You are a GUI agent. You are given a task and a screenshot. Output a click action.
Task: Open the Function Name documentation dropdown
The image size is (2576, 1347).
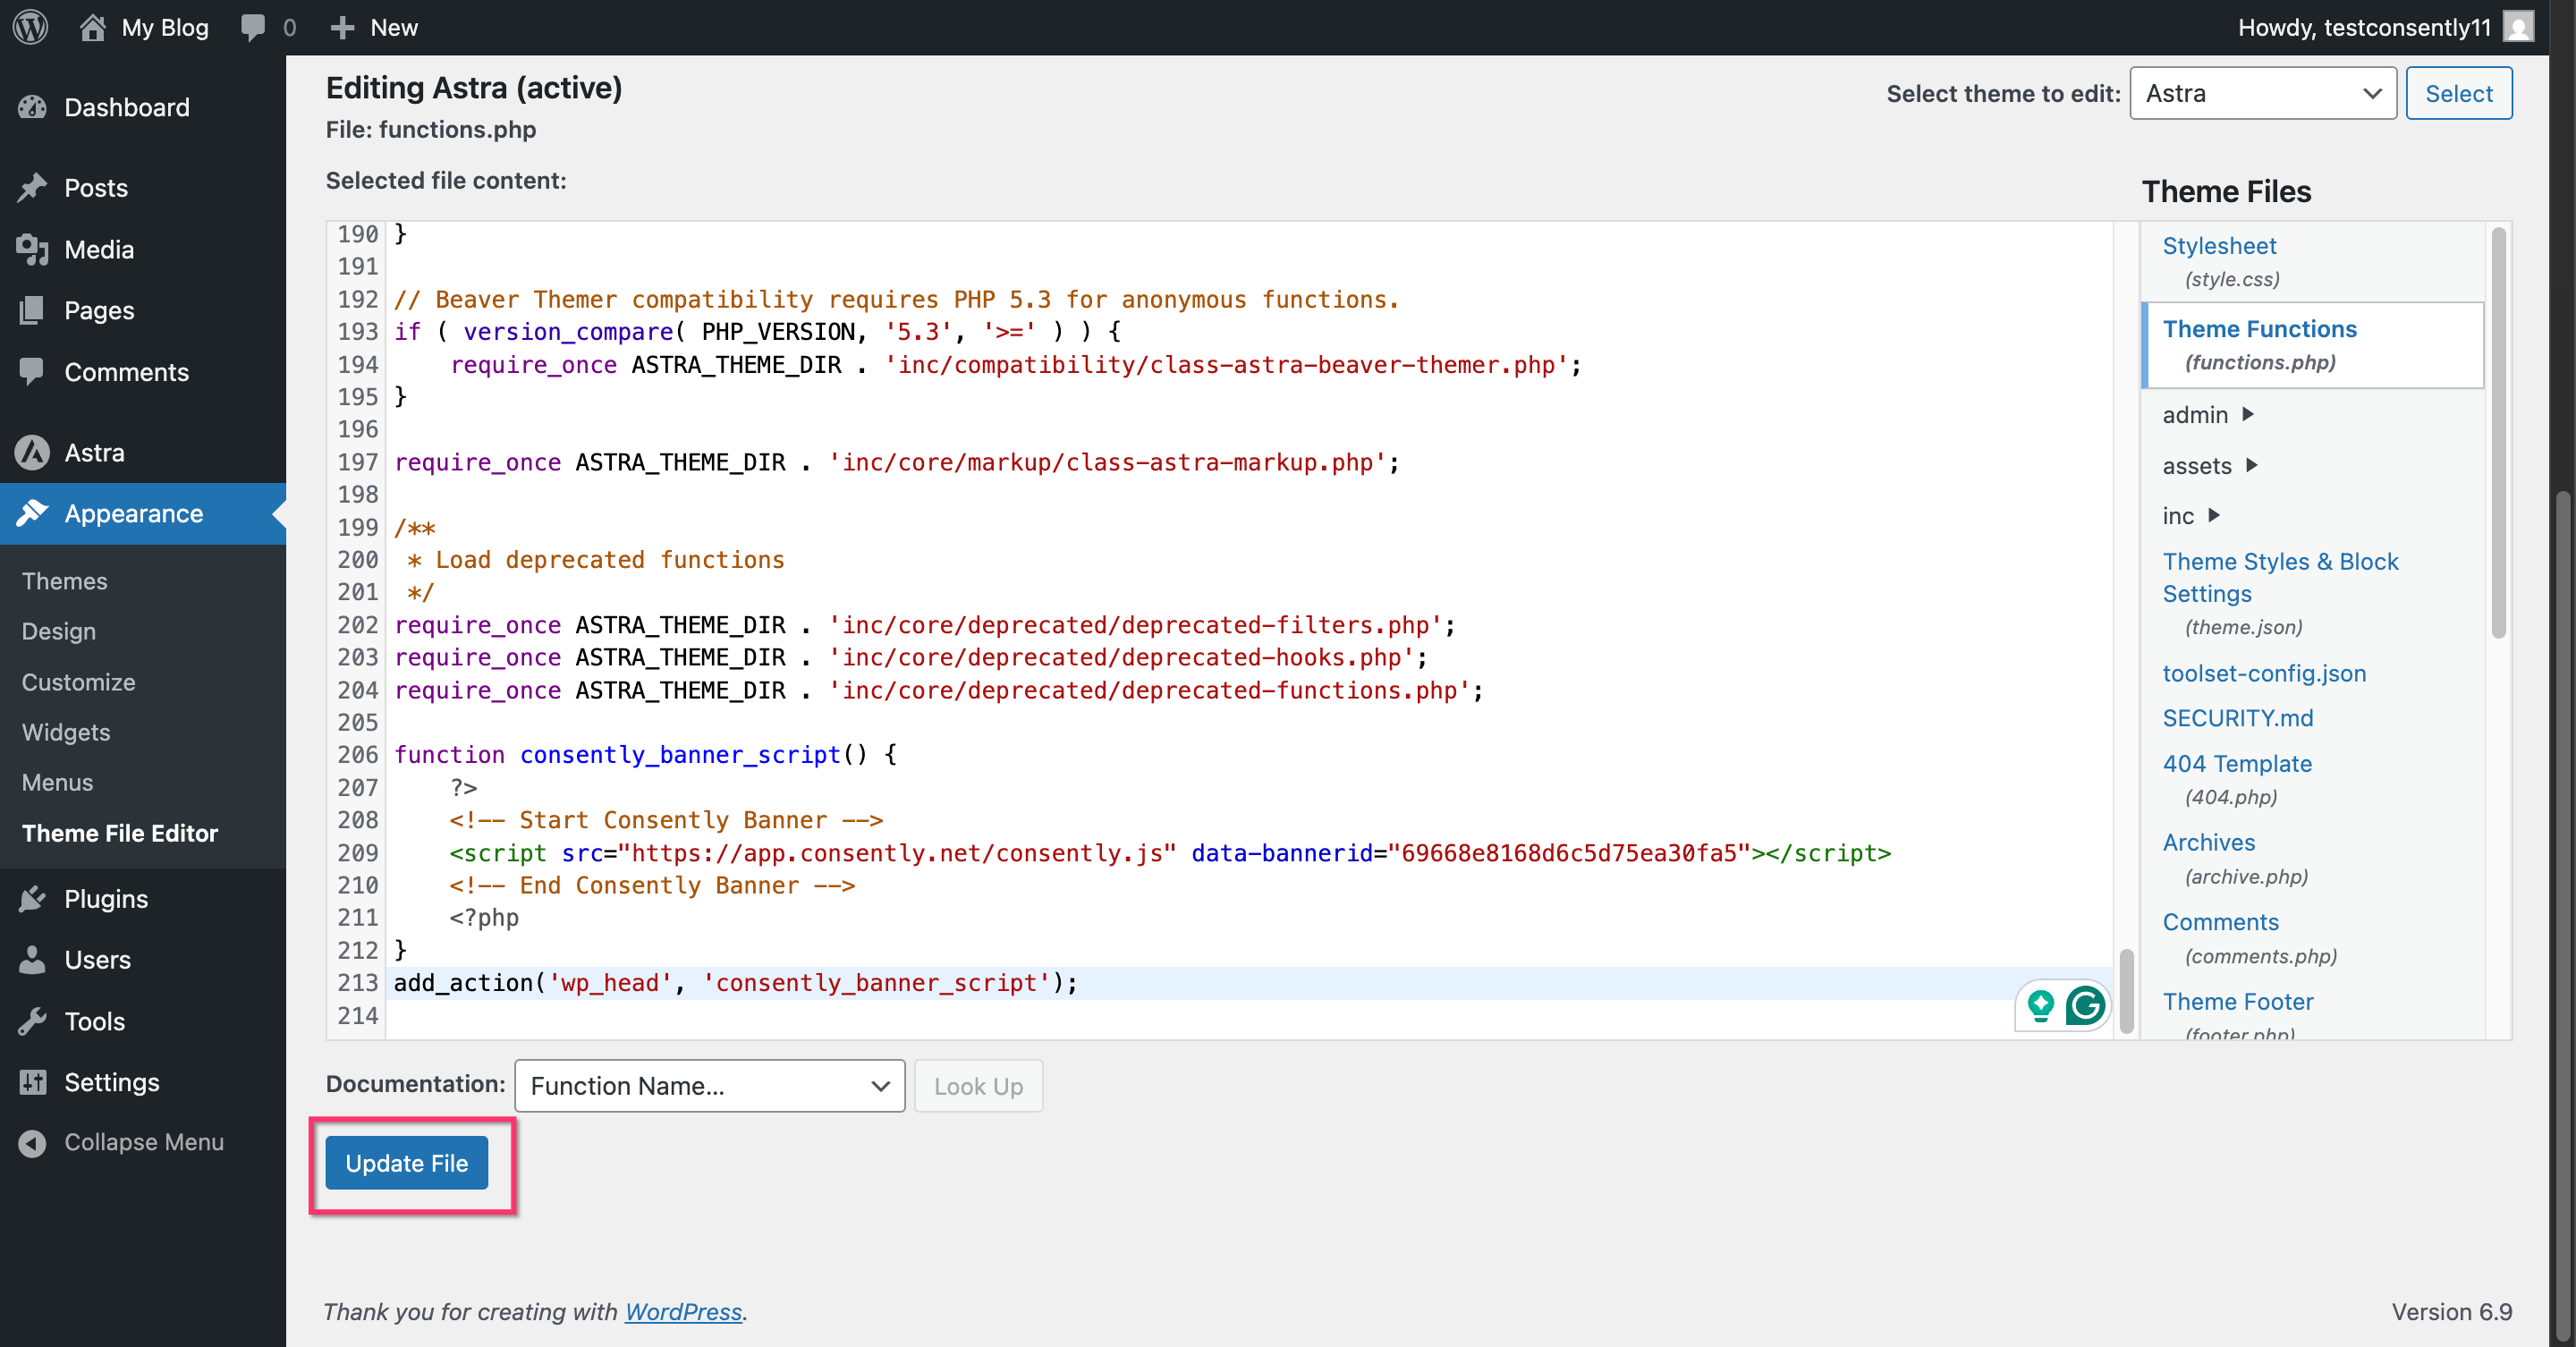click(x=709, y=1085)
